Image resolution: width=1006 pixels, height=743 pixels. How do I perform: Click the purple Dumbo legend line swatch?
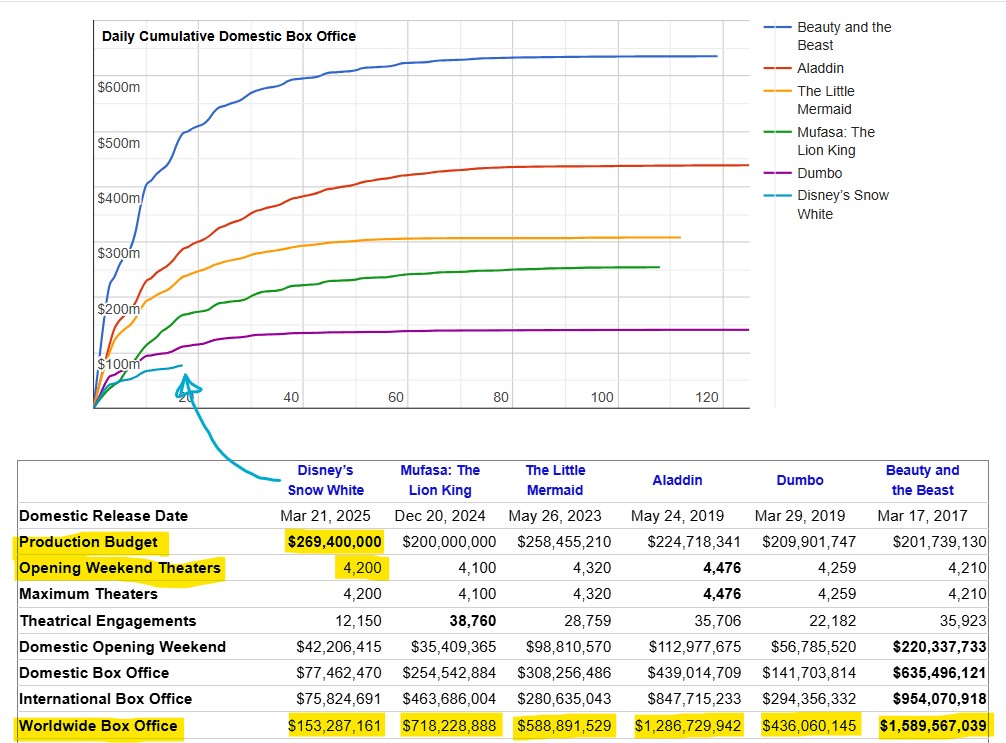[x=778, y=173]
